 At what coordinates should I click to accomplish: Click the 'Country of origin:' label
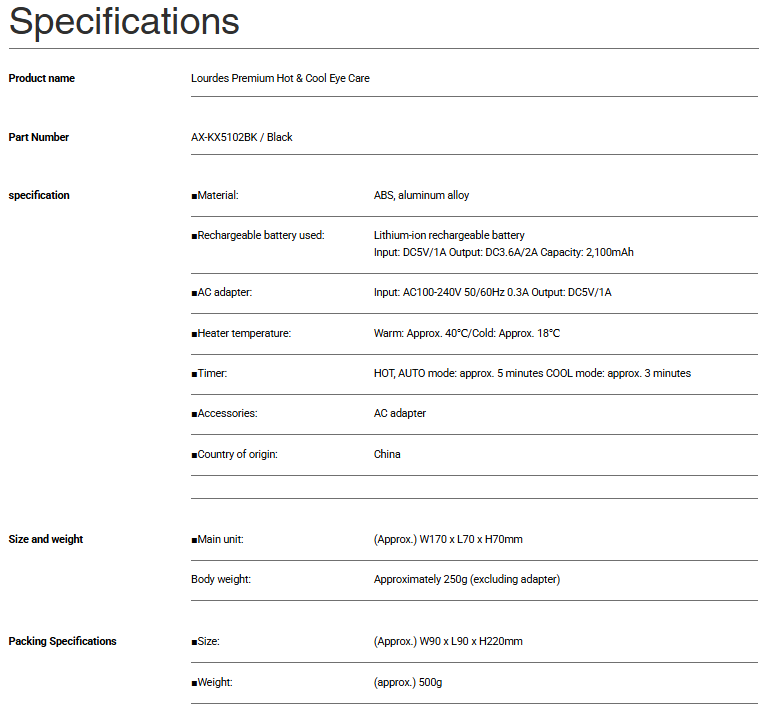[235, 455]
